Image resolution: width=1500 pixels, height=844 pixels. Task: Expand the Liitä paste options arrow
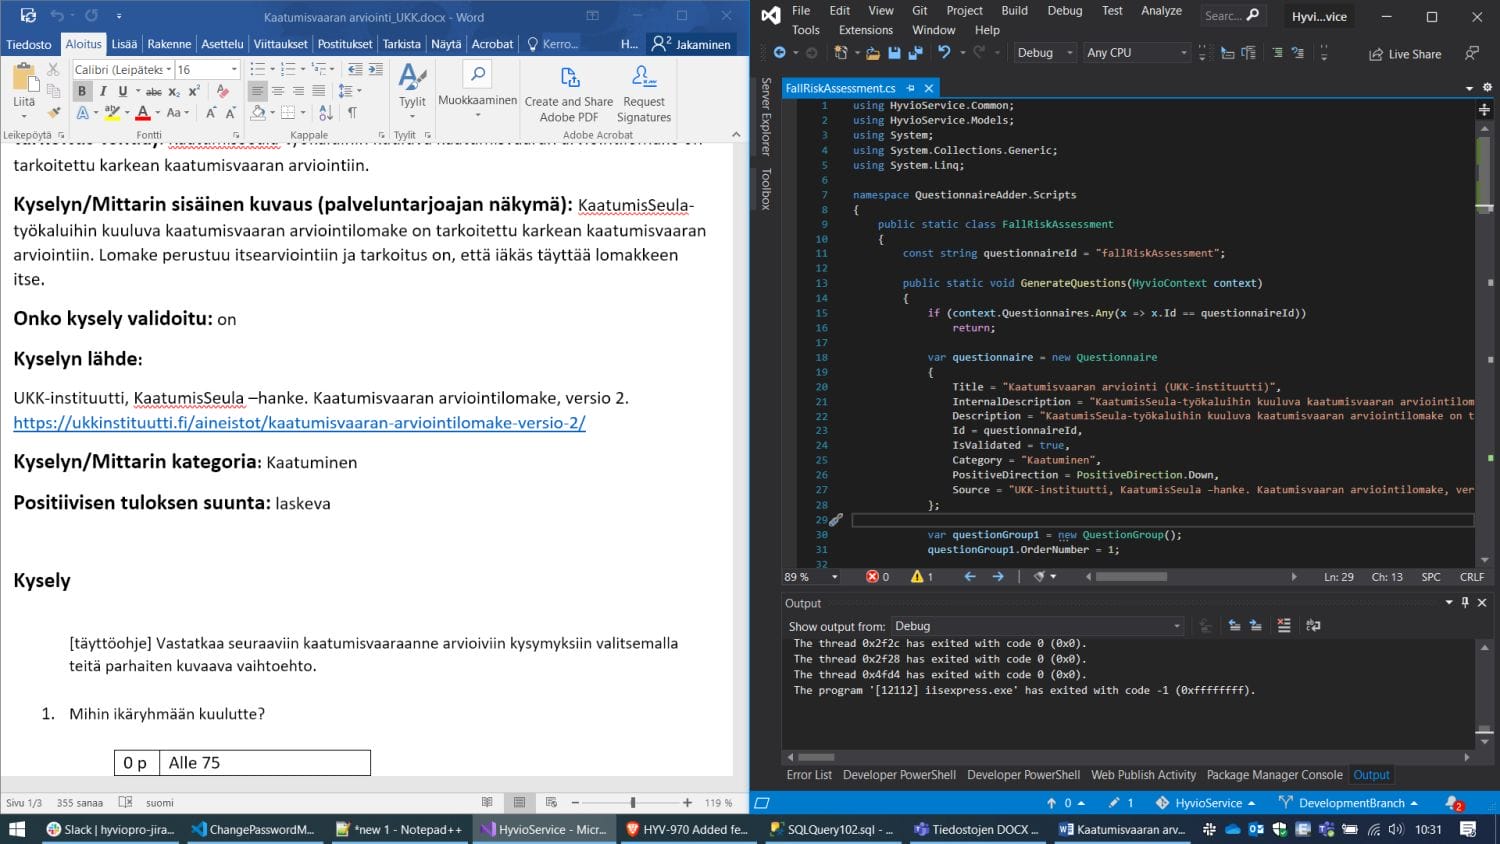(x=24, y=116)
